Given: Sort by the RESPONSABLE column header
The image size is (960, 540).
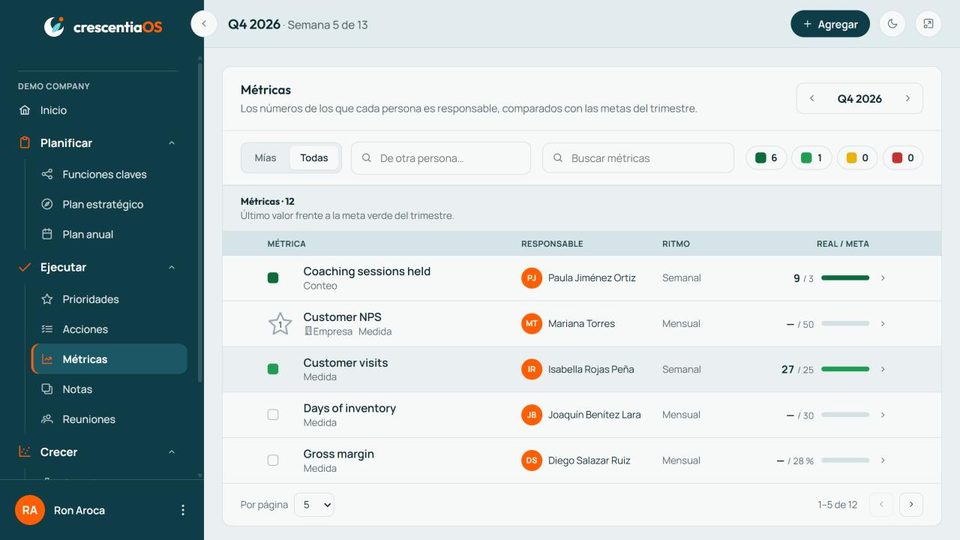Looking at the screenshot, I should [552, 244].
